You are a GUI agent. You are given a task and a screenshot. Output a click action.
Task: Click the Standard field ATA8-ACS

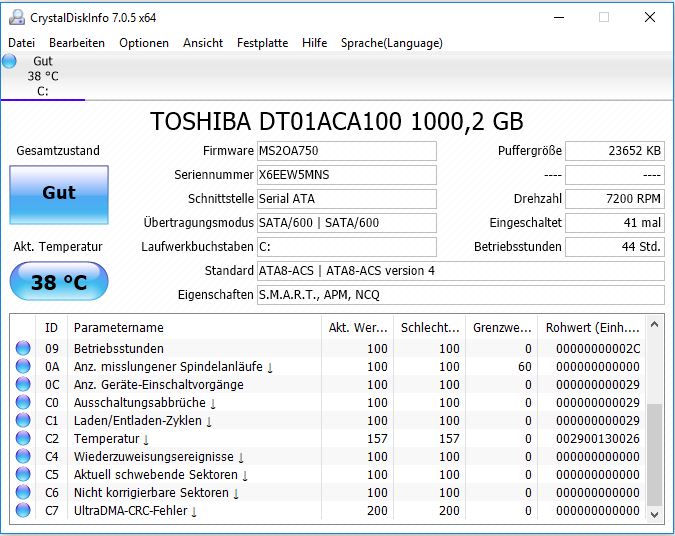(x=461, y=271)
